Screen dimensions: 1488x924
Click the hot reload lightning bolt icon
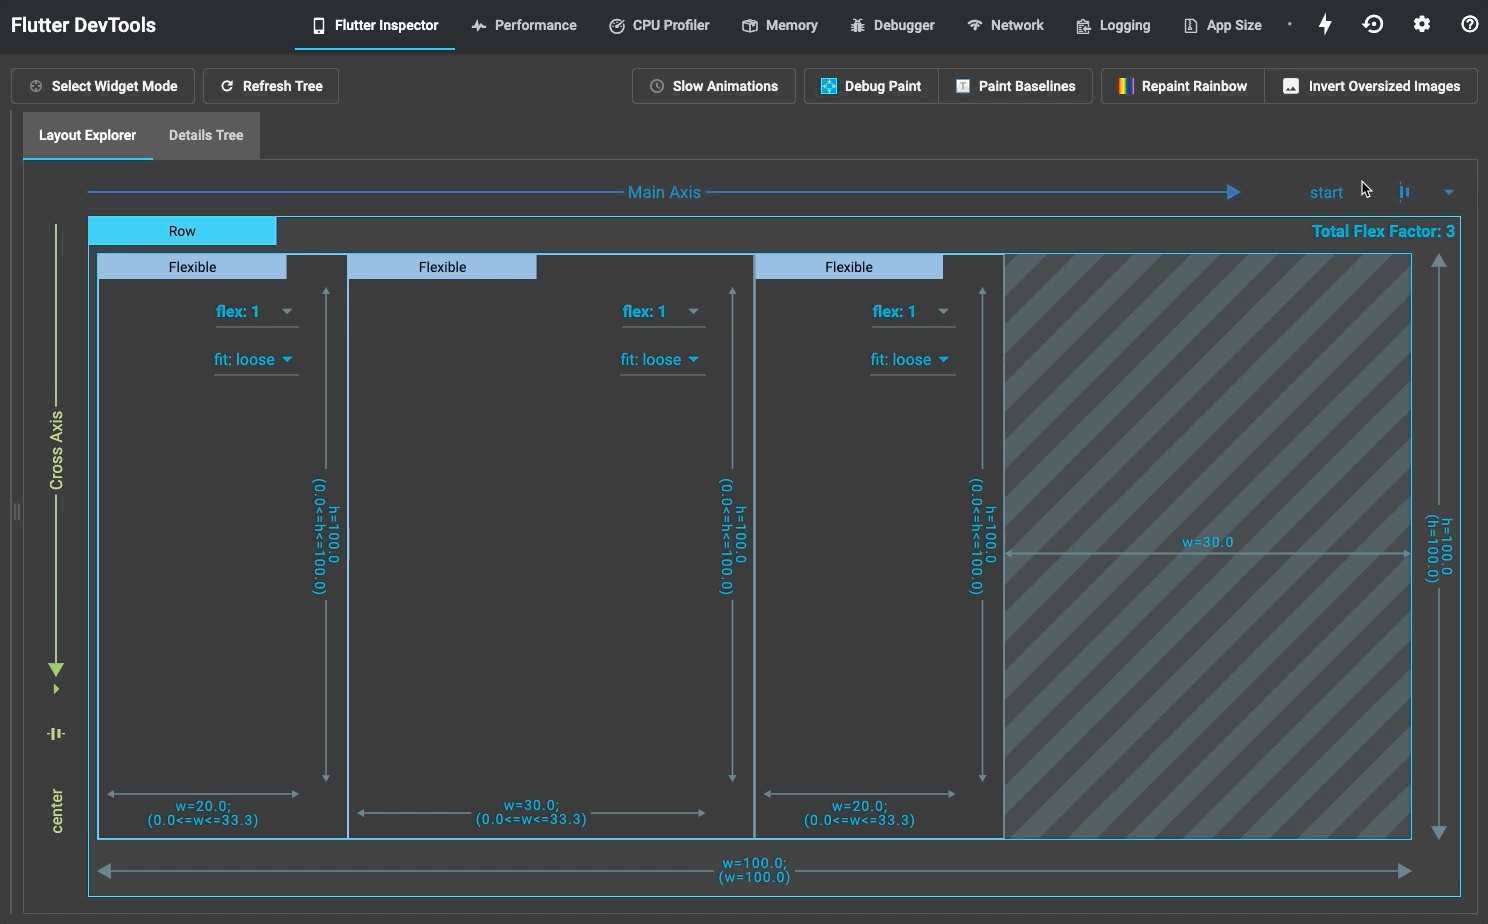click(1324, 24)
